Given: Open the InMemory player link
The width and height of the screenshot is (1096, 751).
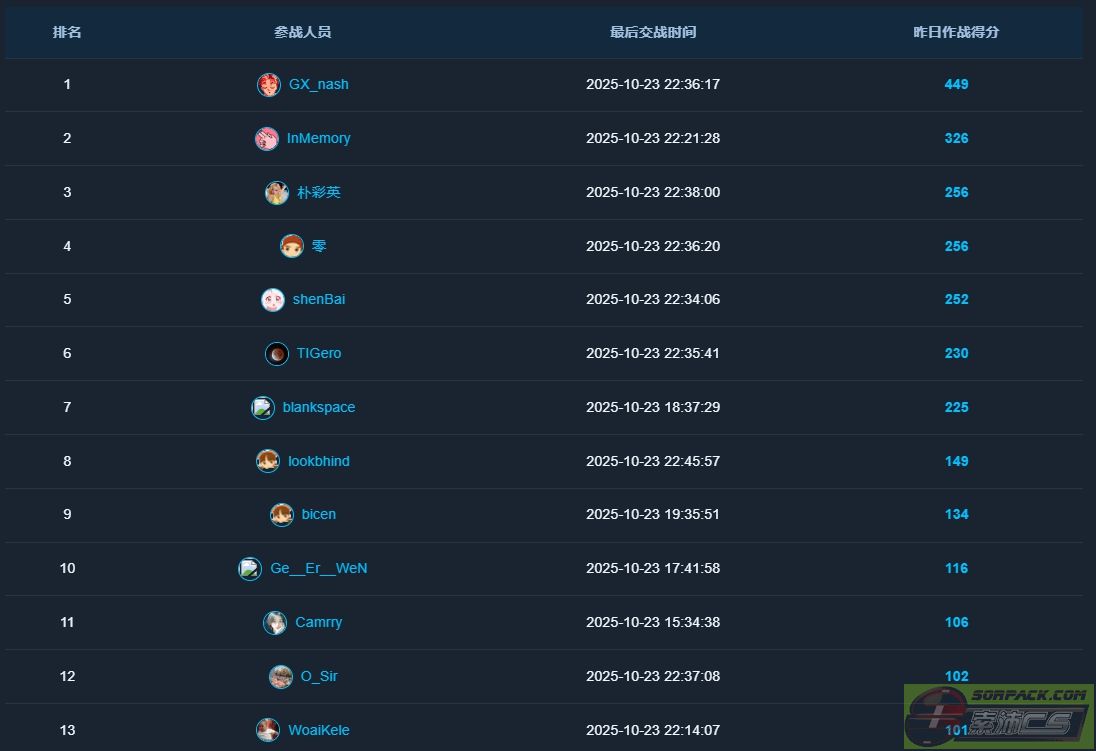Looking at the screenshot, I should tap(318, 139).
